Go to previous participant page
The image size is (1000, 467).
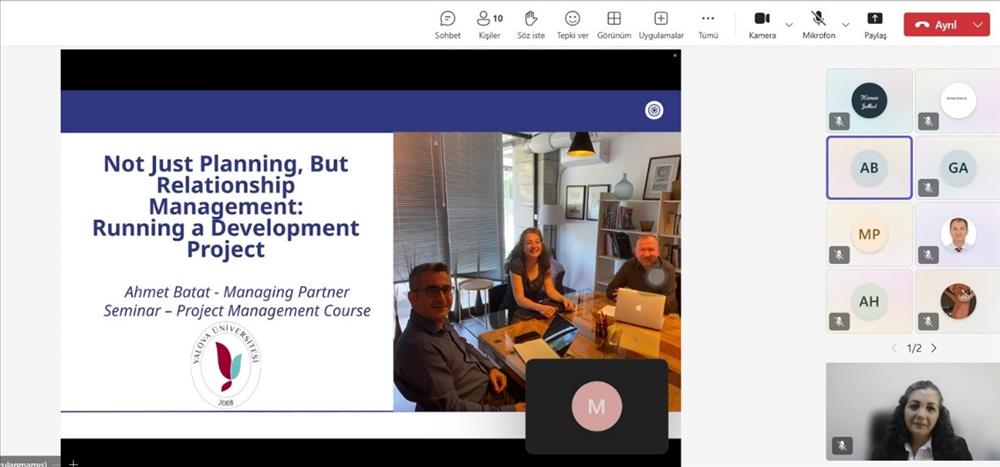click(x=893, y=348)
